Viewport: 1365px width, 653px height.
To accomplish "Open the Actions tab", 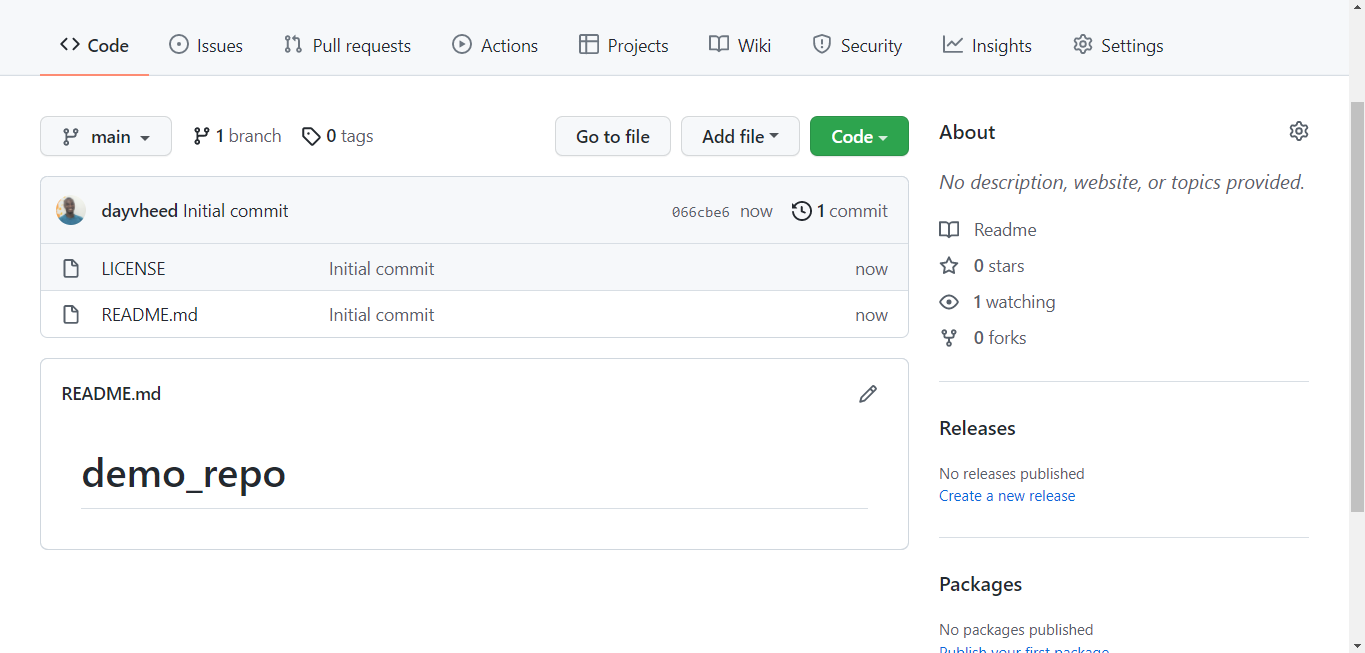I will coord(494,45).
